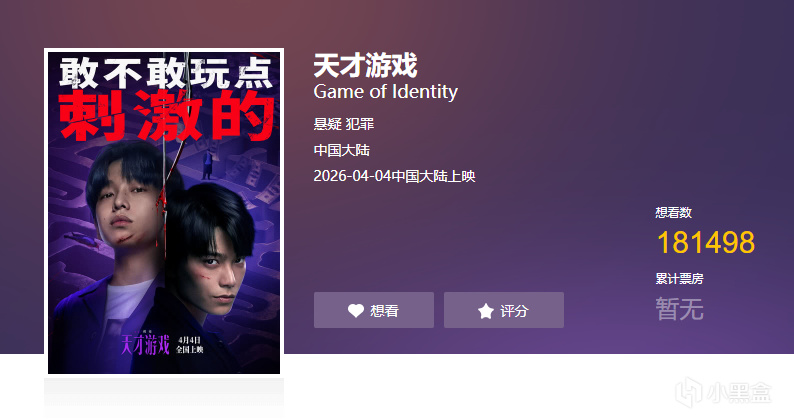Click the 暂无 box office value
Screen dimensions: 794x419
680,309
